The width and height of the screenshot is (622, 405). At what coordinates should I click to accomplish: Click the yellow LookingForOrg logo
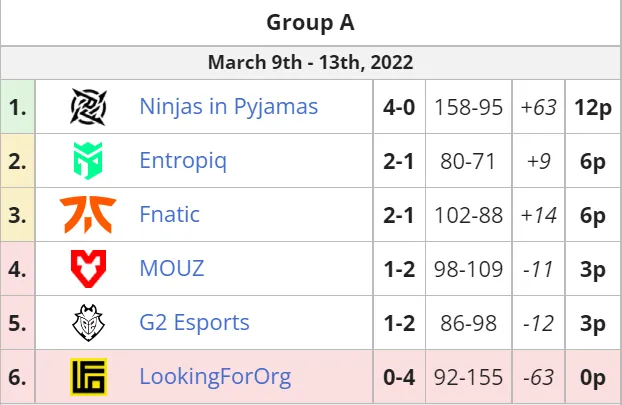tap(88, 377)
